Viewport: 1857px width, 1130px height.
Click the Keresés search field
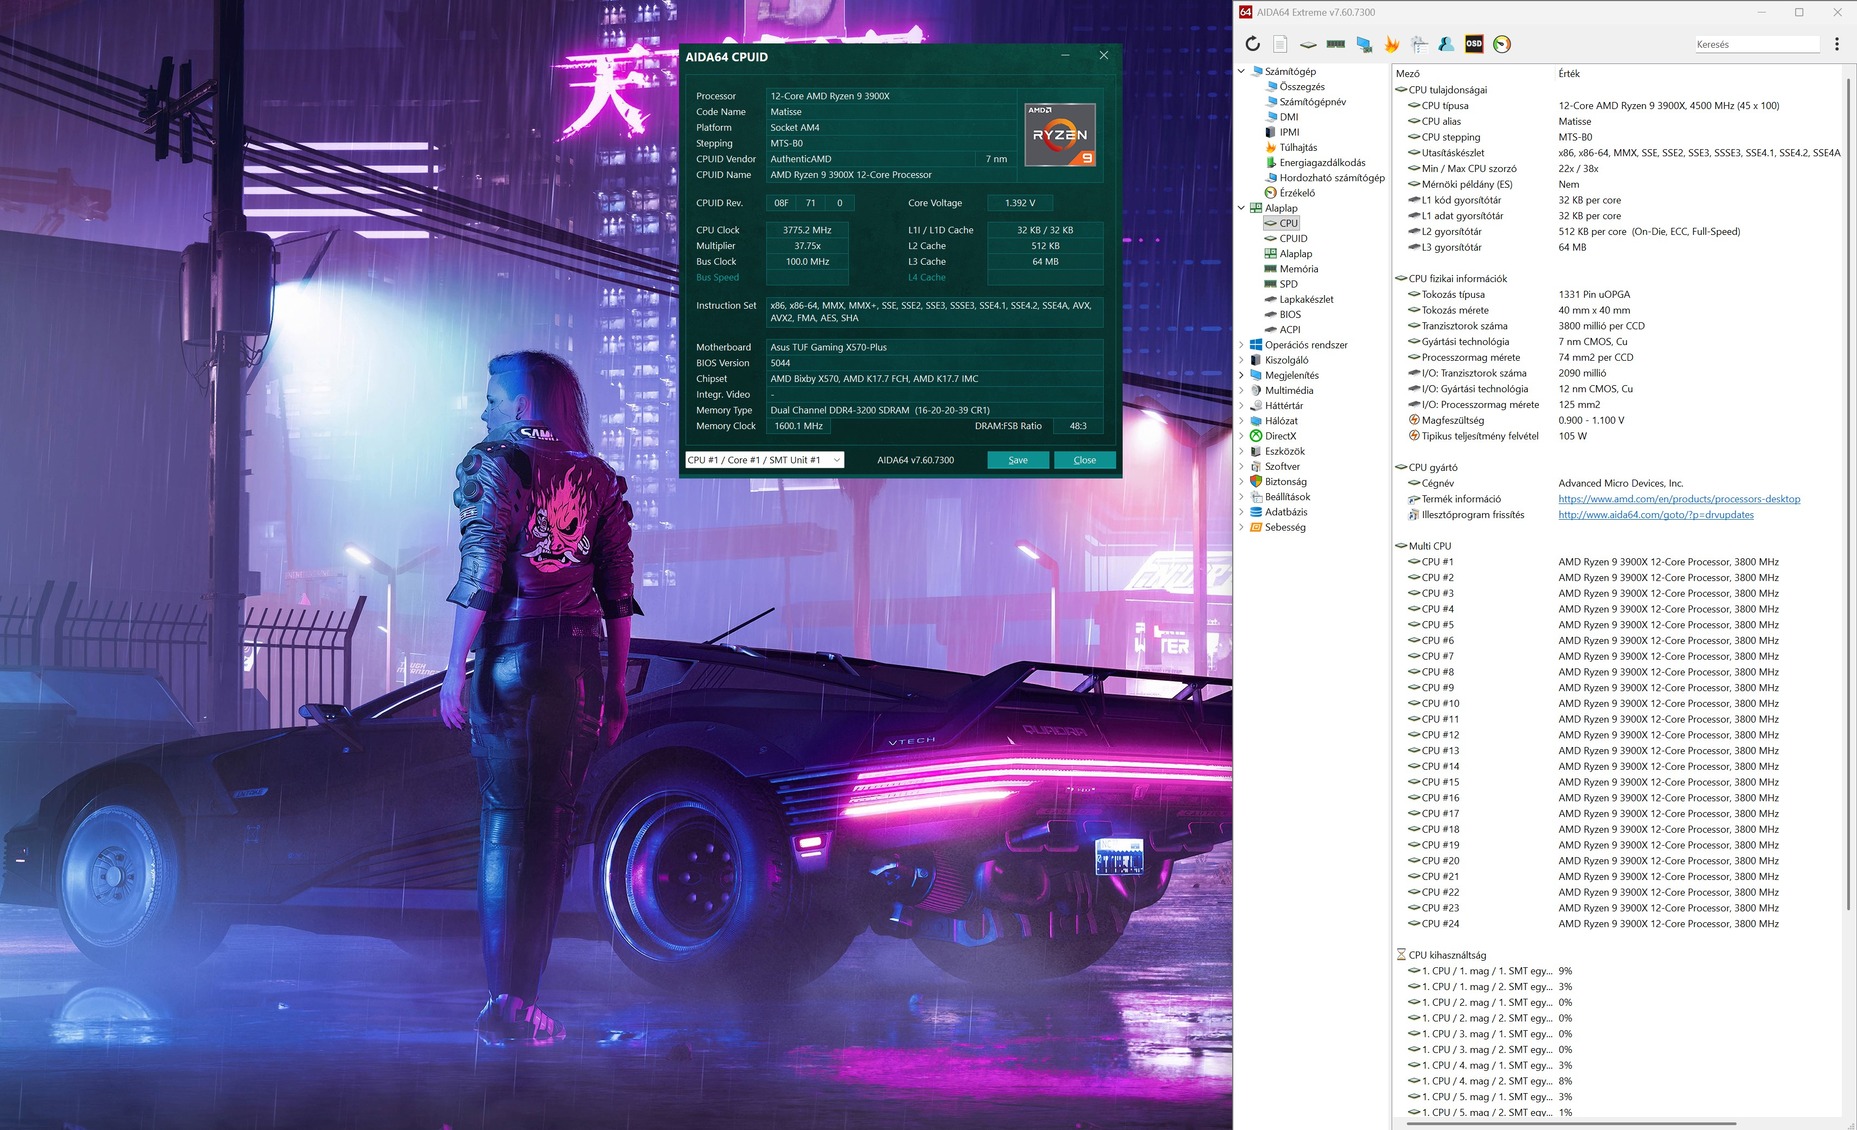click(x=1757, y=44)
